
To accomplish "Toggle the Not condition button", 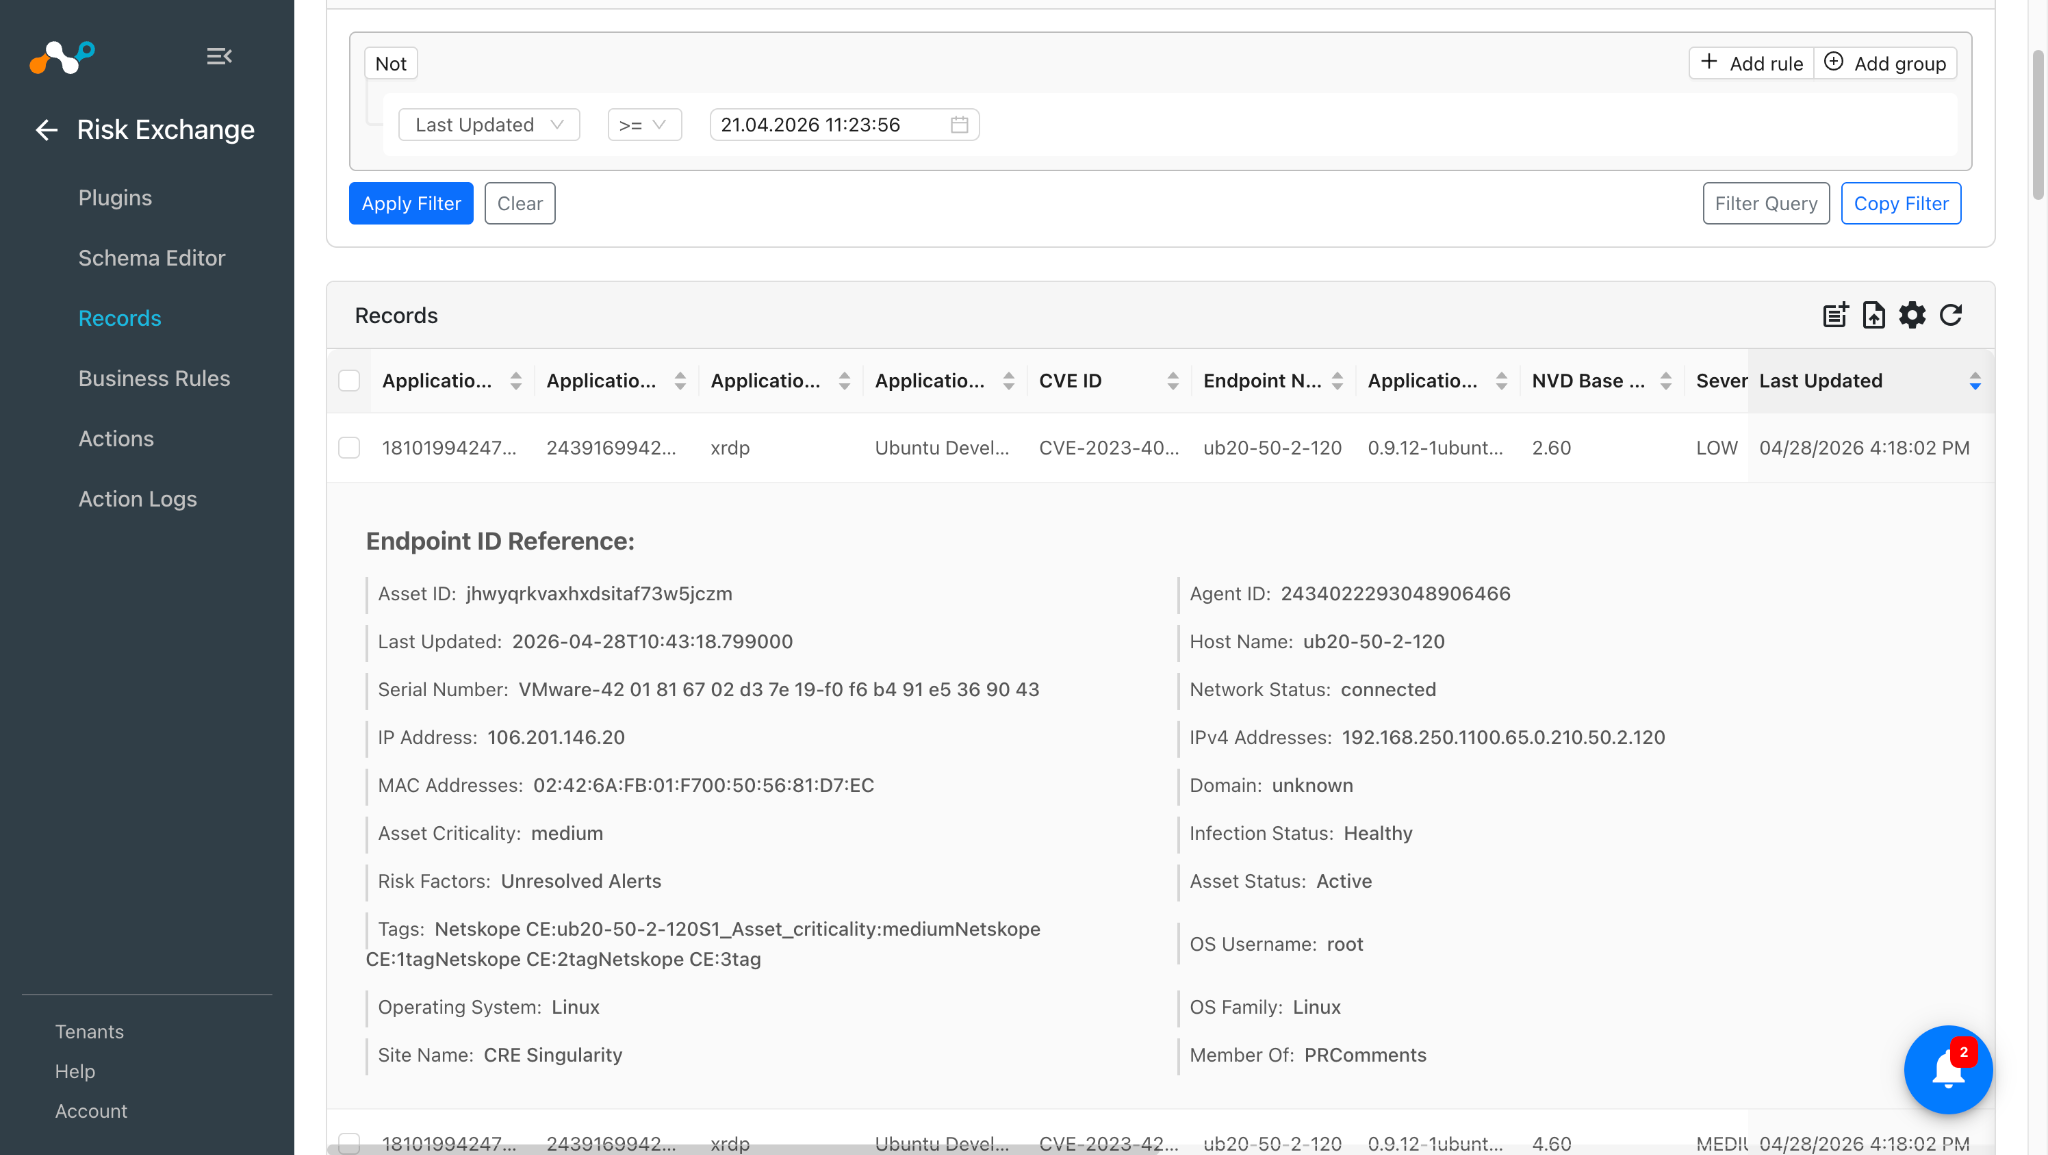I will click(x=391, y=63).
